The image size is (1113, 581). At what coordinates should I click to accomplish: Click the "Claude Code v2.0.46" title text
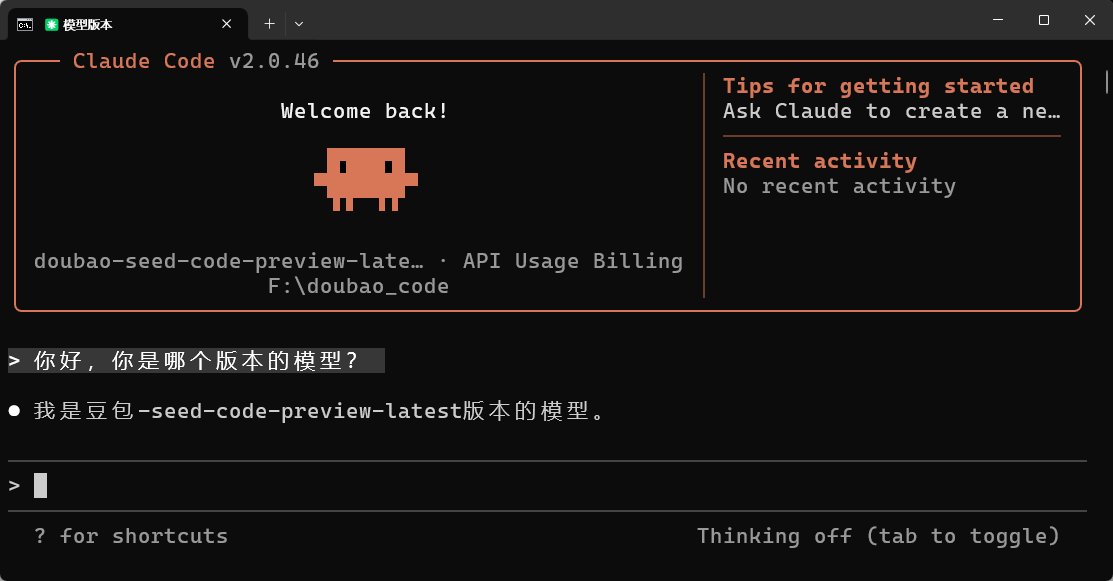(x=196, y=61)
